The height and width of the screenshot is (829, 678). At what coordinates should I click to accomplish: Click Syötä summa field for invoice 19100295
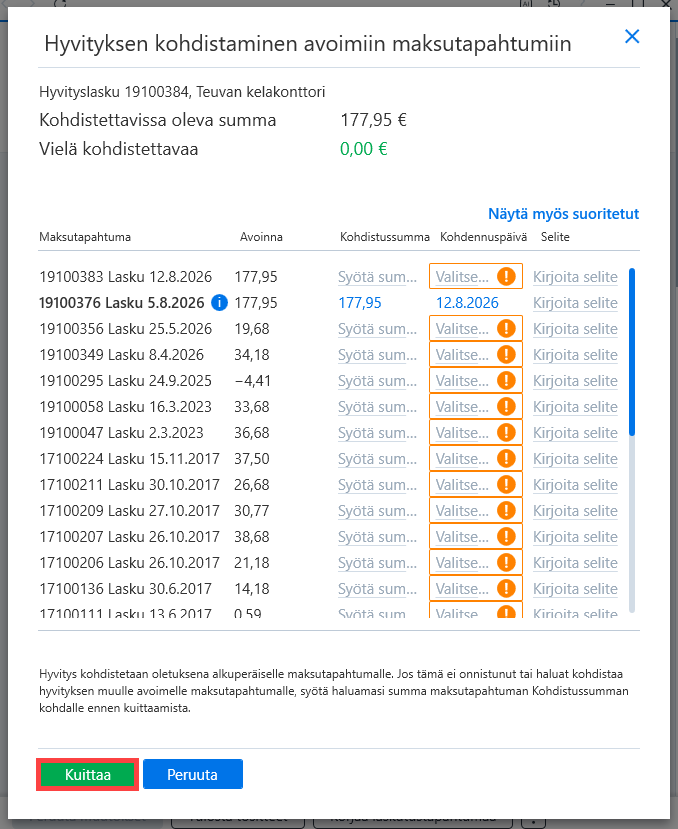point(377,381)
